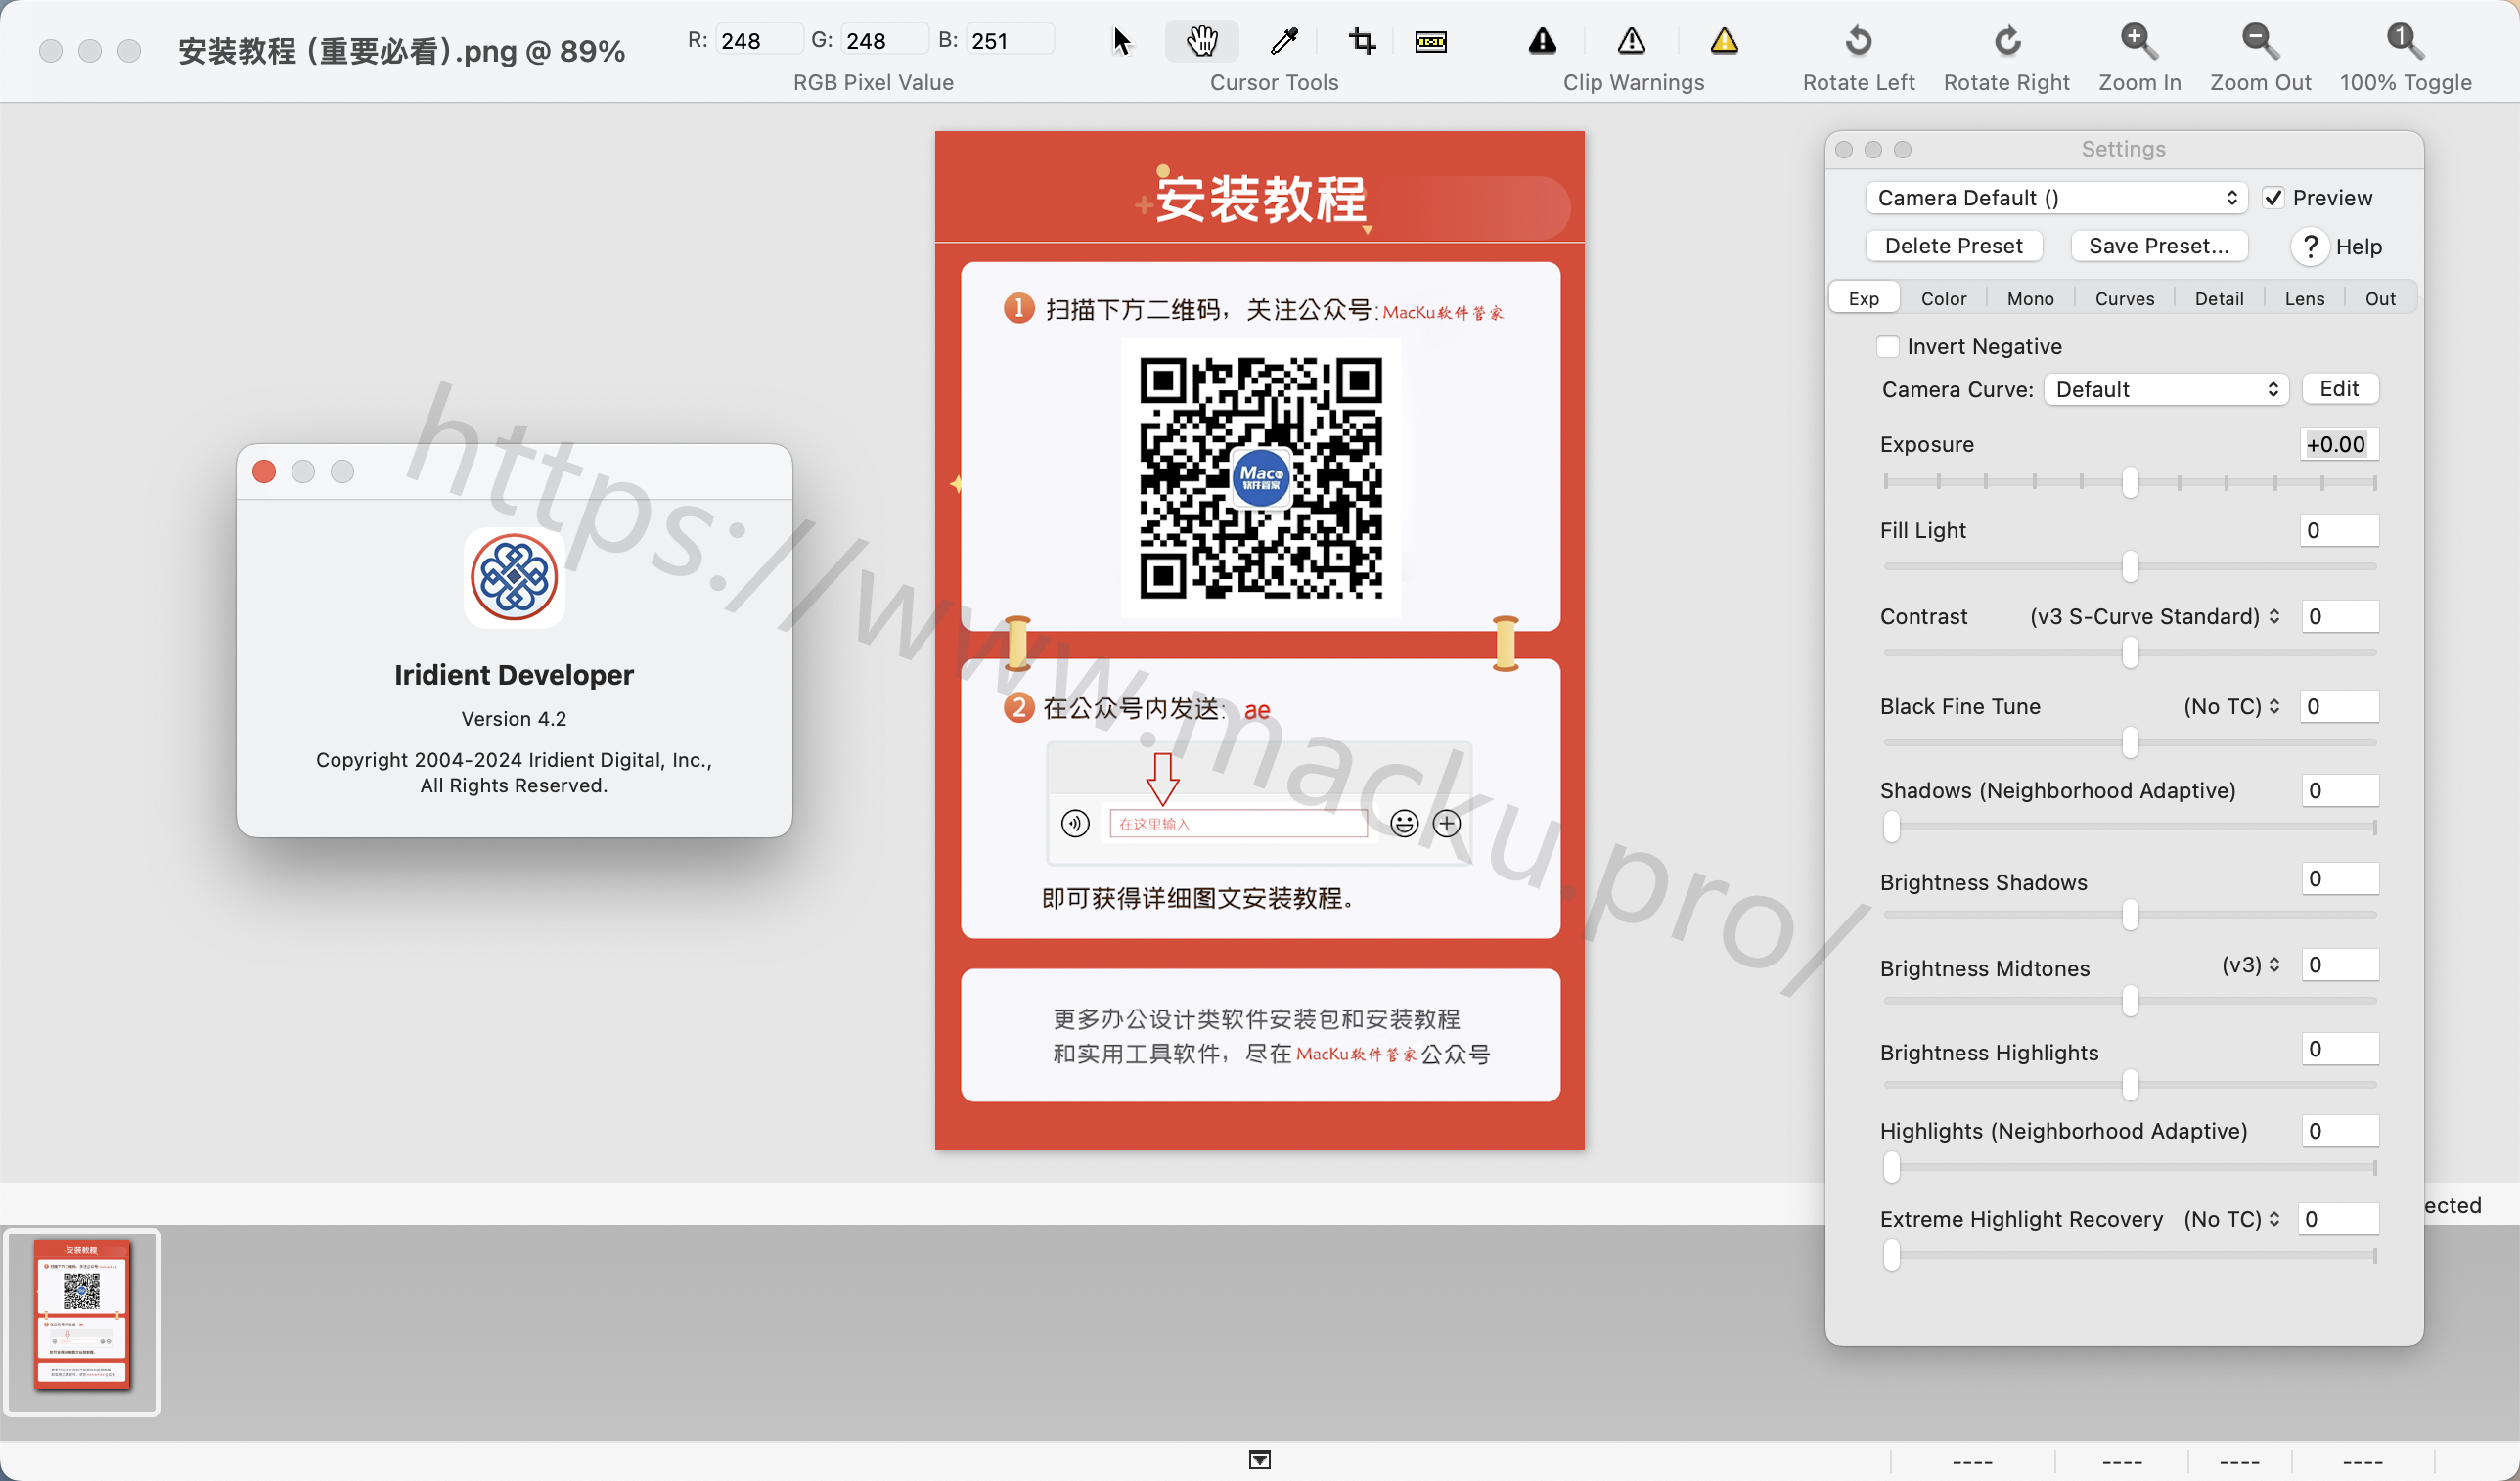The height and width of the screenshot is (1481, 2520).
Task: Open the Camera Default preset dropdown
Action: tap(2056, 198)
